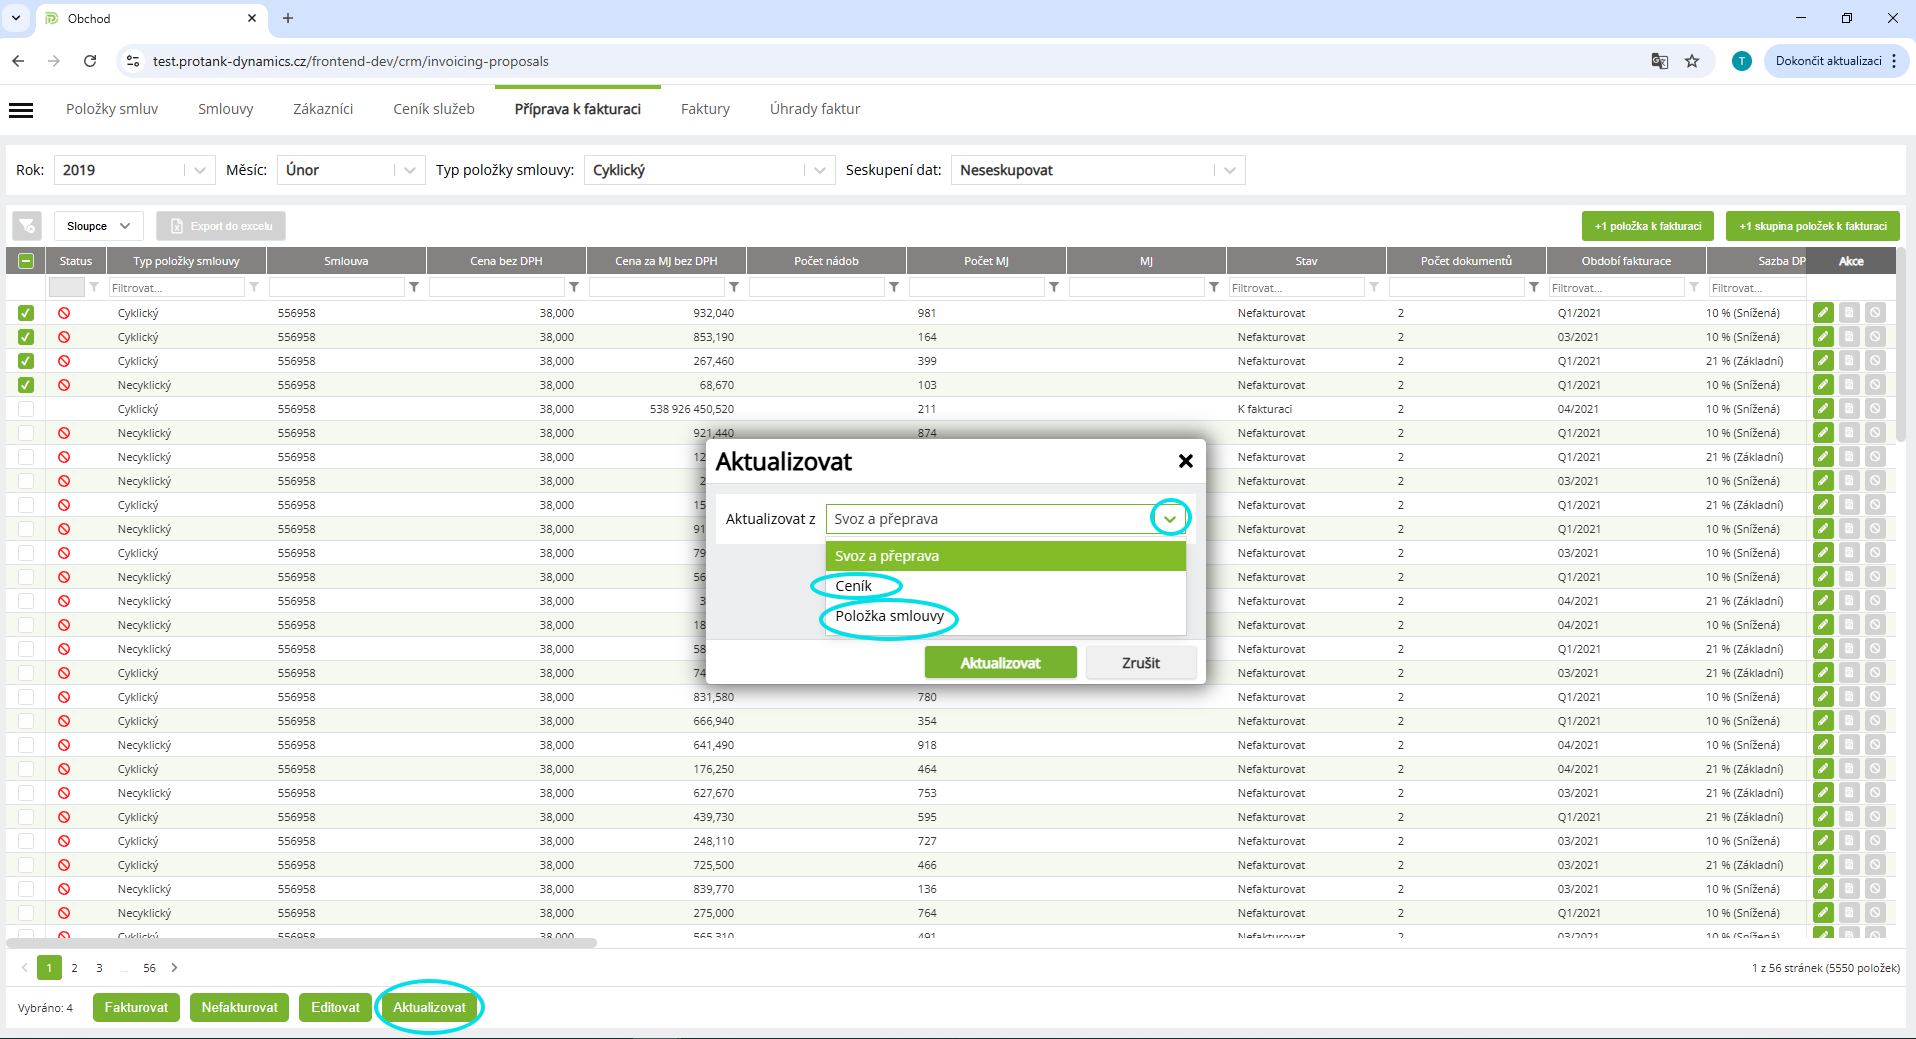Uncheck the checkbox for row 68,670

coord(26,385)
